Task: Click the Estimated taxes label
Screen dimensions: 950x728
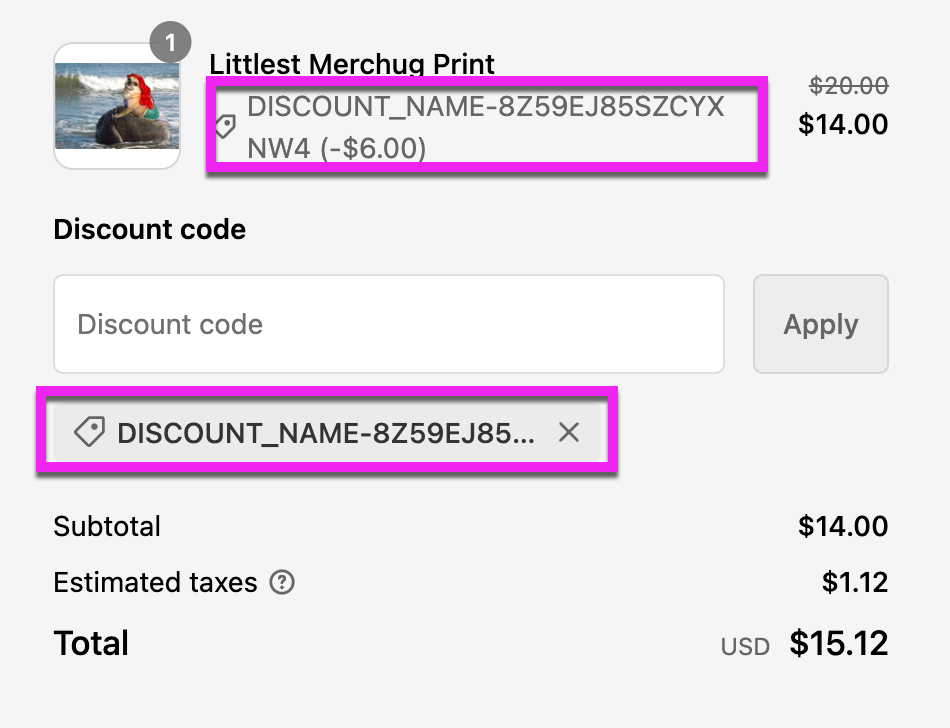Action: [155, 582]
